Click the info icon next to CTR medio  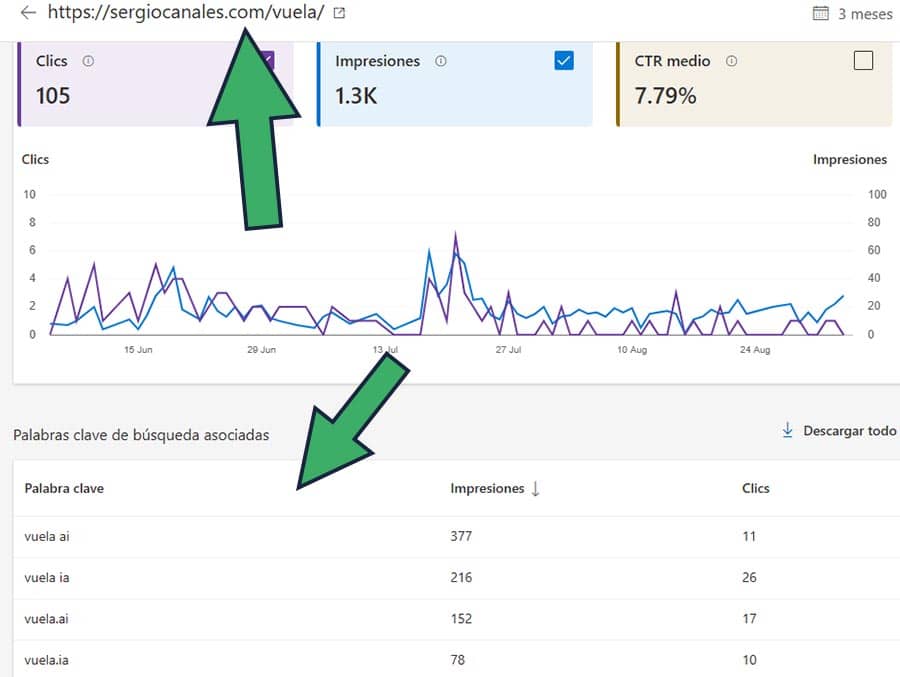(730, 61)
